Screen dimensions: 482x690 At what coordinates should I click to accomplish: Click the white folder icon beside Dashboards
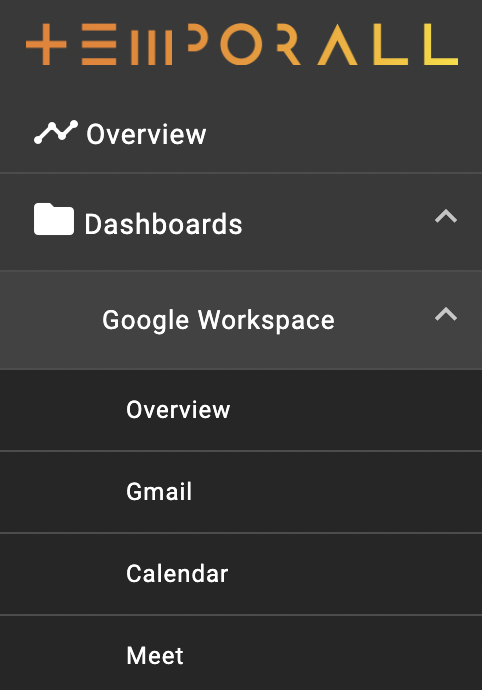point(54,219)
